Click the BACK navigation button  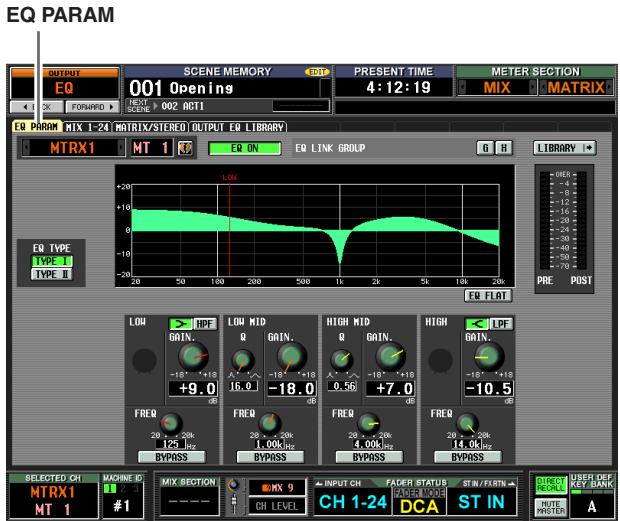pyautogui.click(x=36, y=107)
